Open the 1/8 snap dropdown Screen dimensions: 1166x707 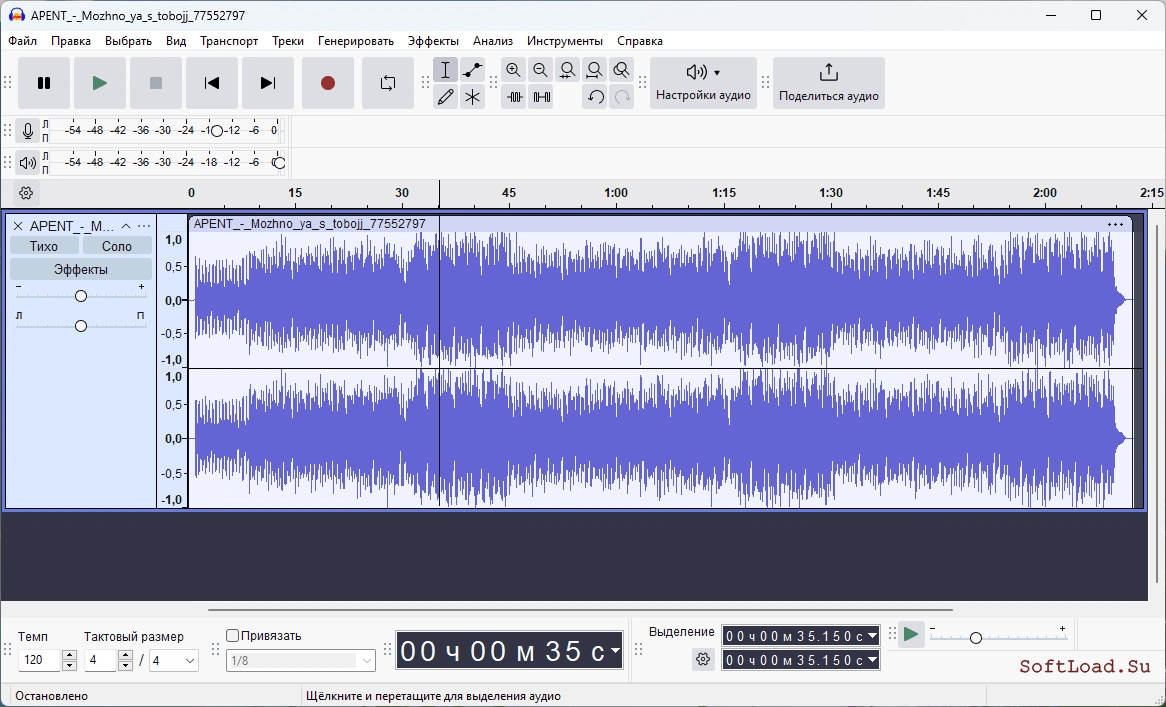pos(301,660)
